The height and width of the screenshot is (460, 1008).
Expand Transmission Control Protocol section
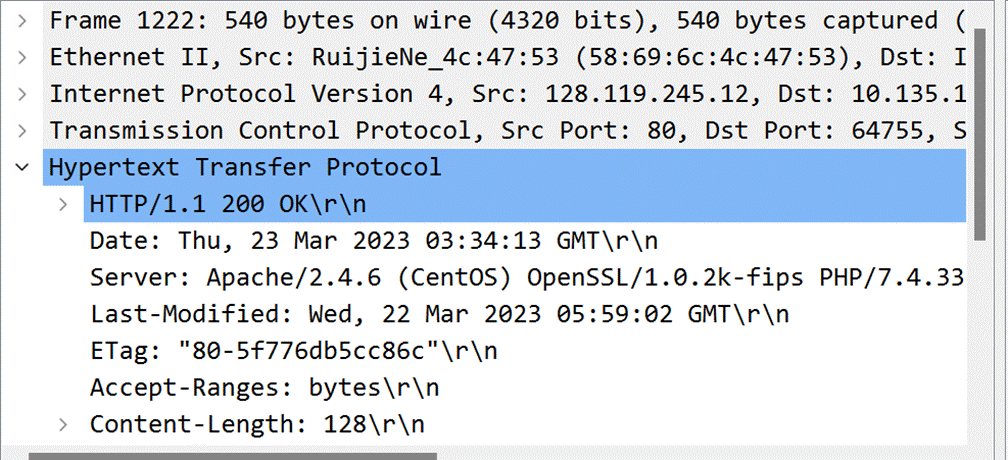[22, 131]
